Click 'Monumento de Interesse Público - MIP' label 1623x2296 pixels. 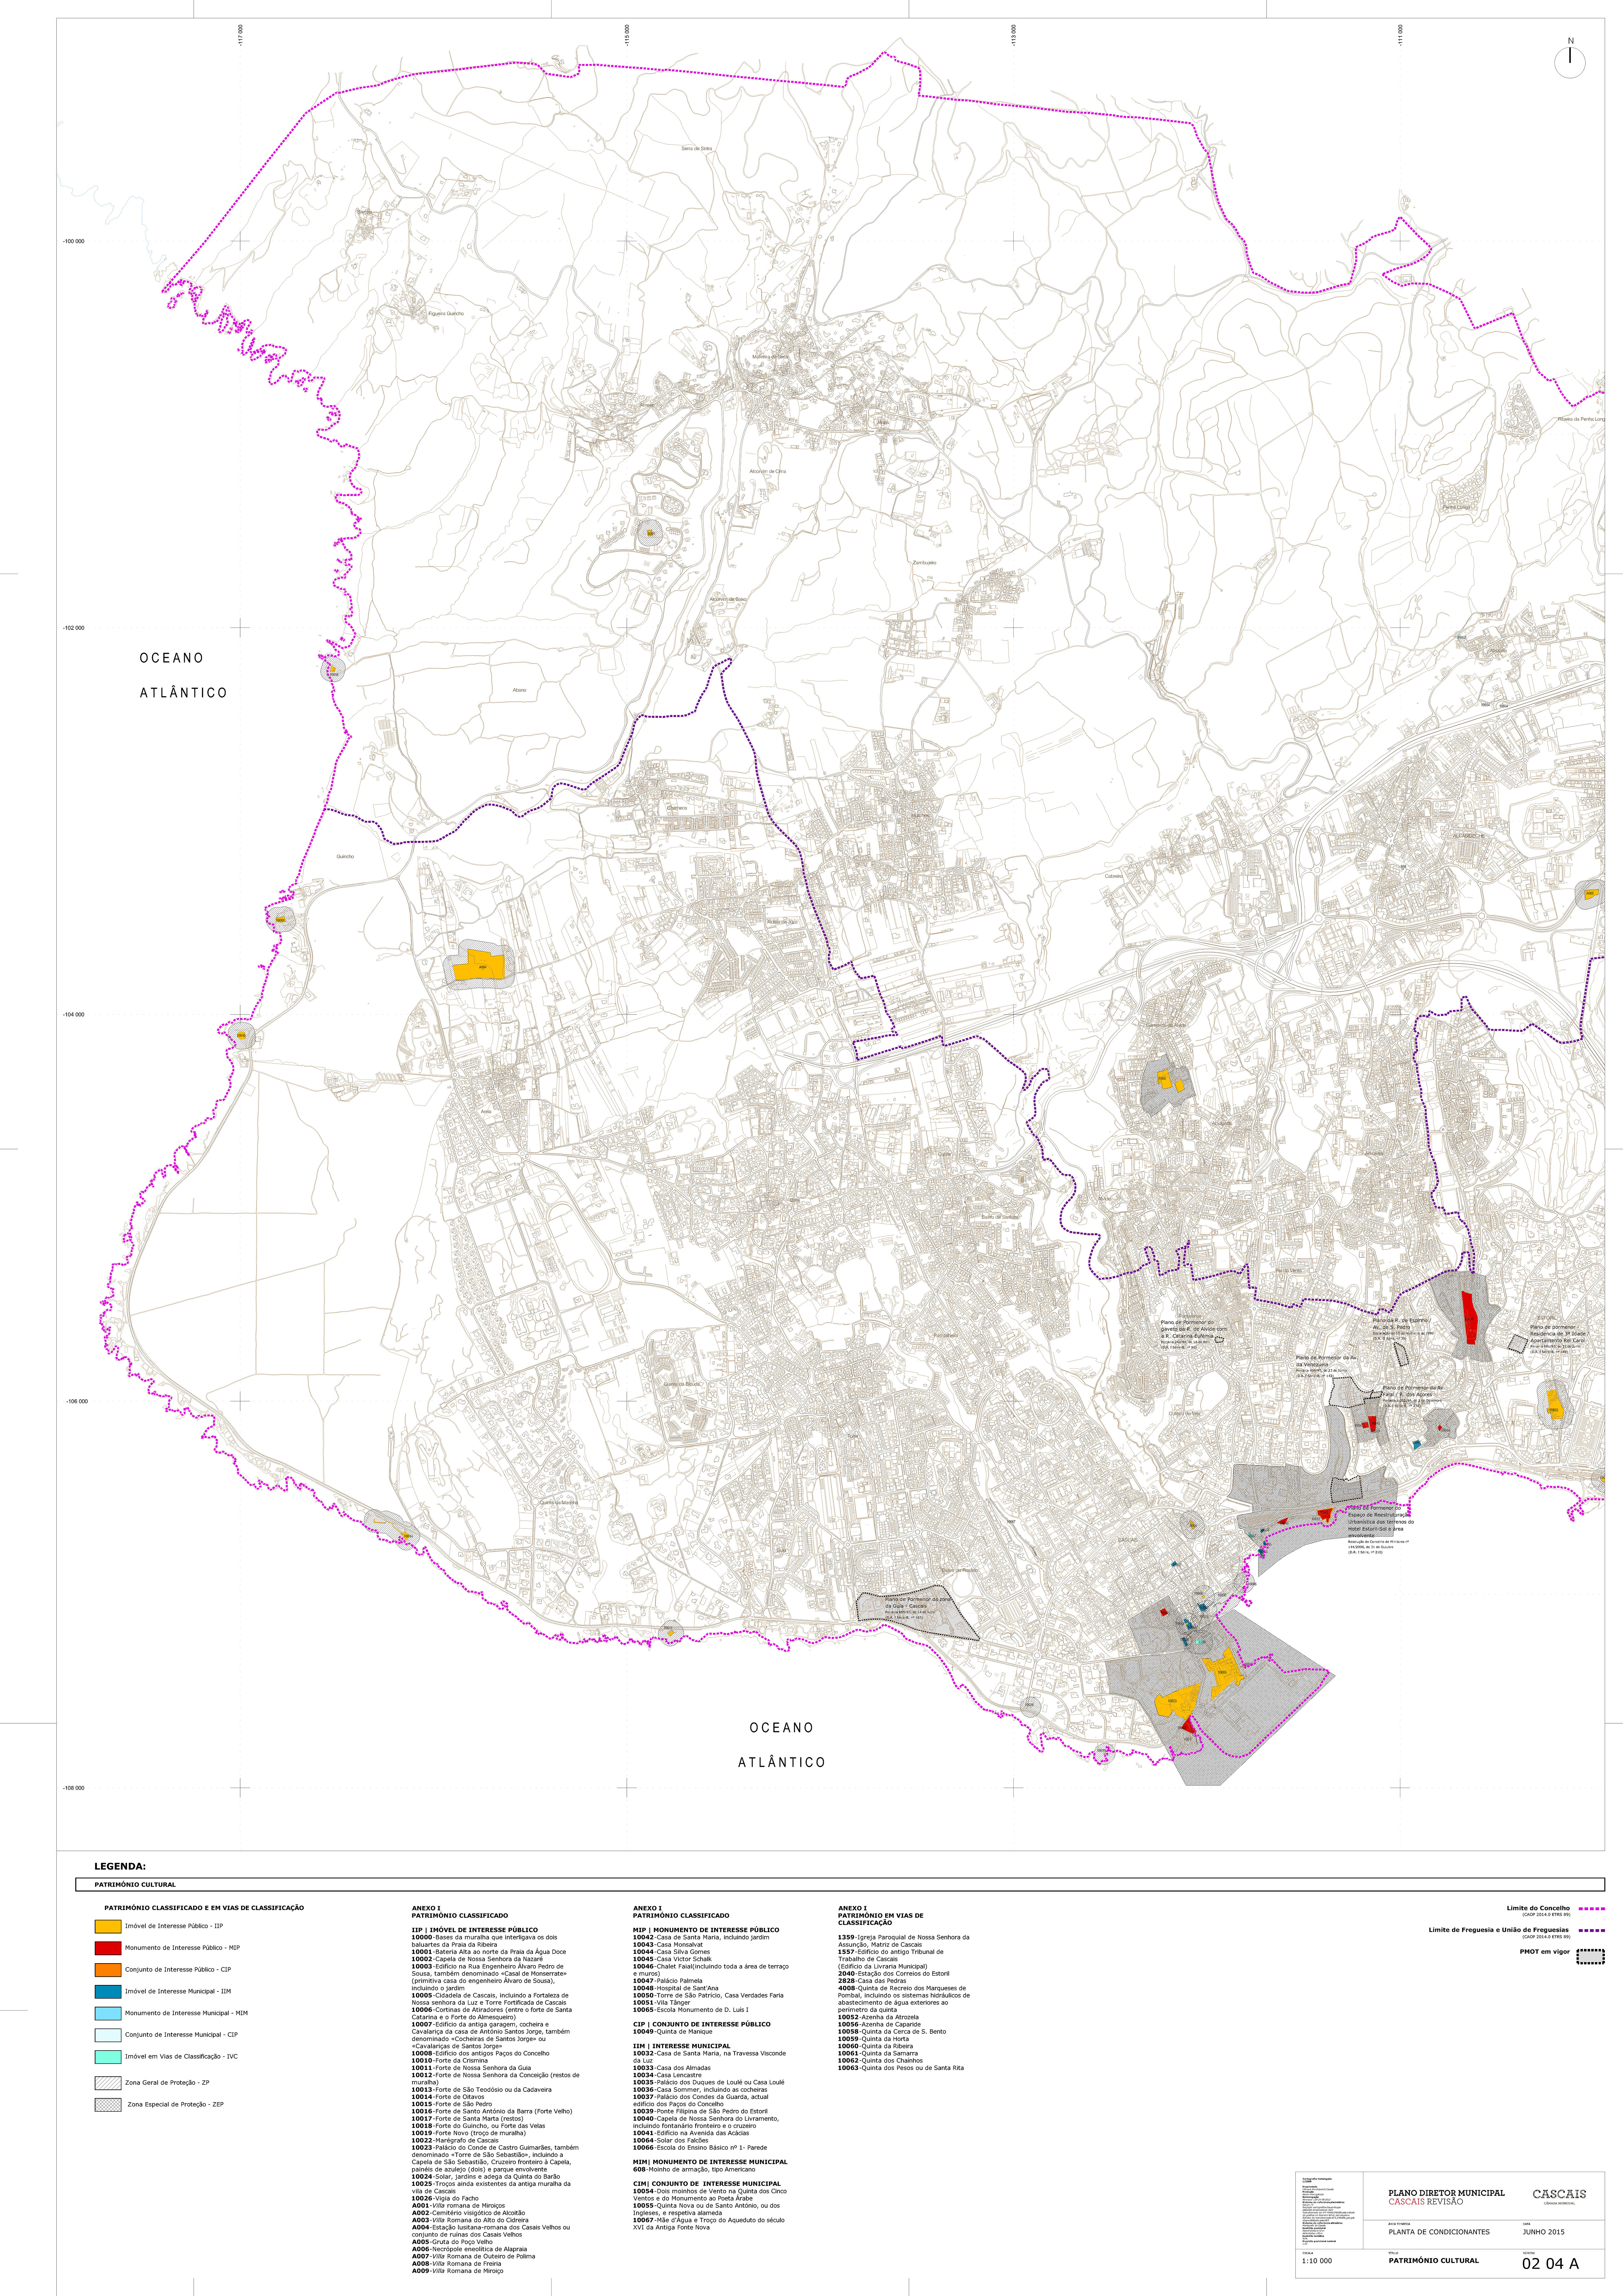coord(182,1948)
